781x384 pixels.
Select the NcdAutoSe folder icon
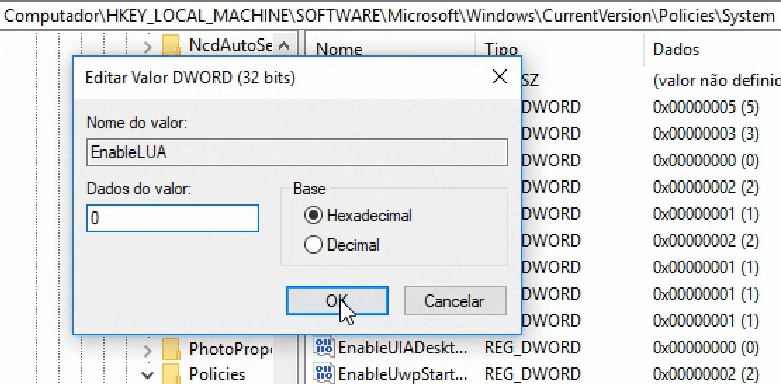[x=172, y=45]
